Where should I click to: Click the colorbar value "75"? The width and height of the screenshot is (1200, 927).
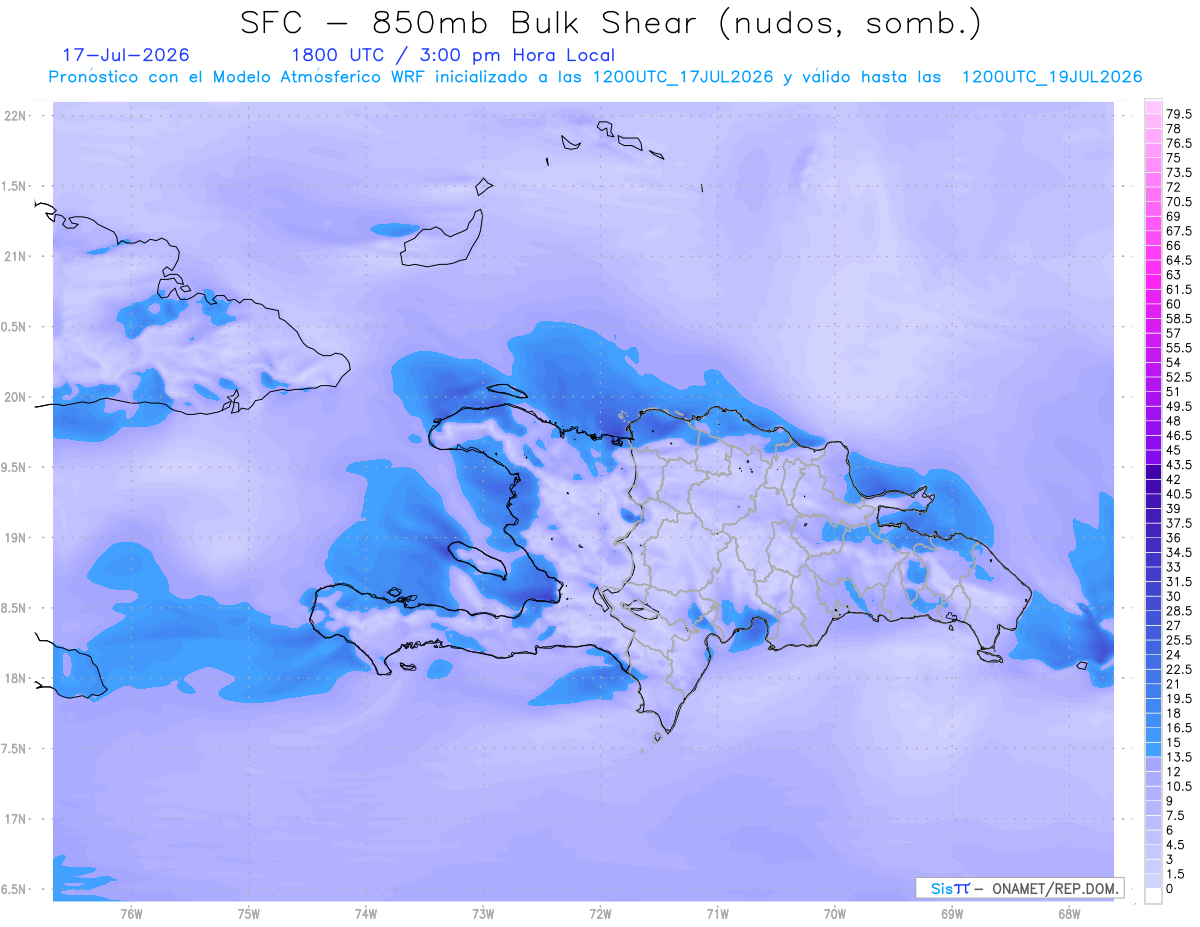coord(1174,158)
